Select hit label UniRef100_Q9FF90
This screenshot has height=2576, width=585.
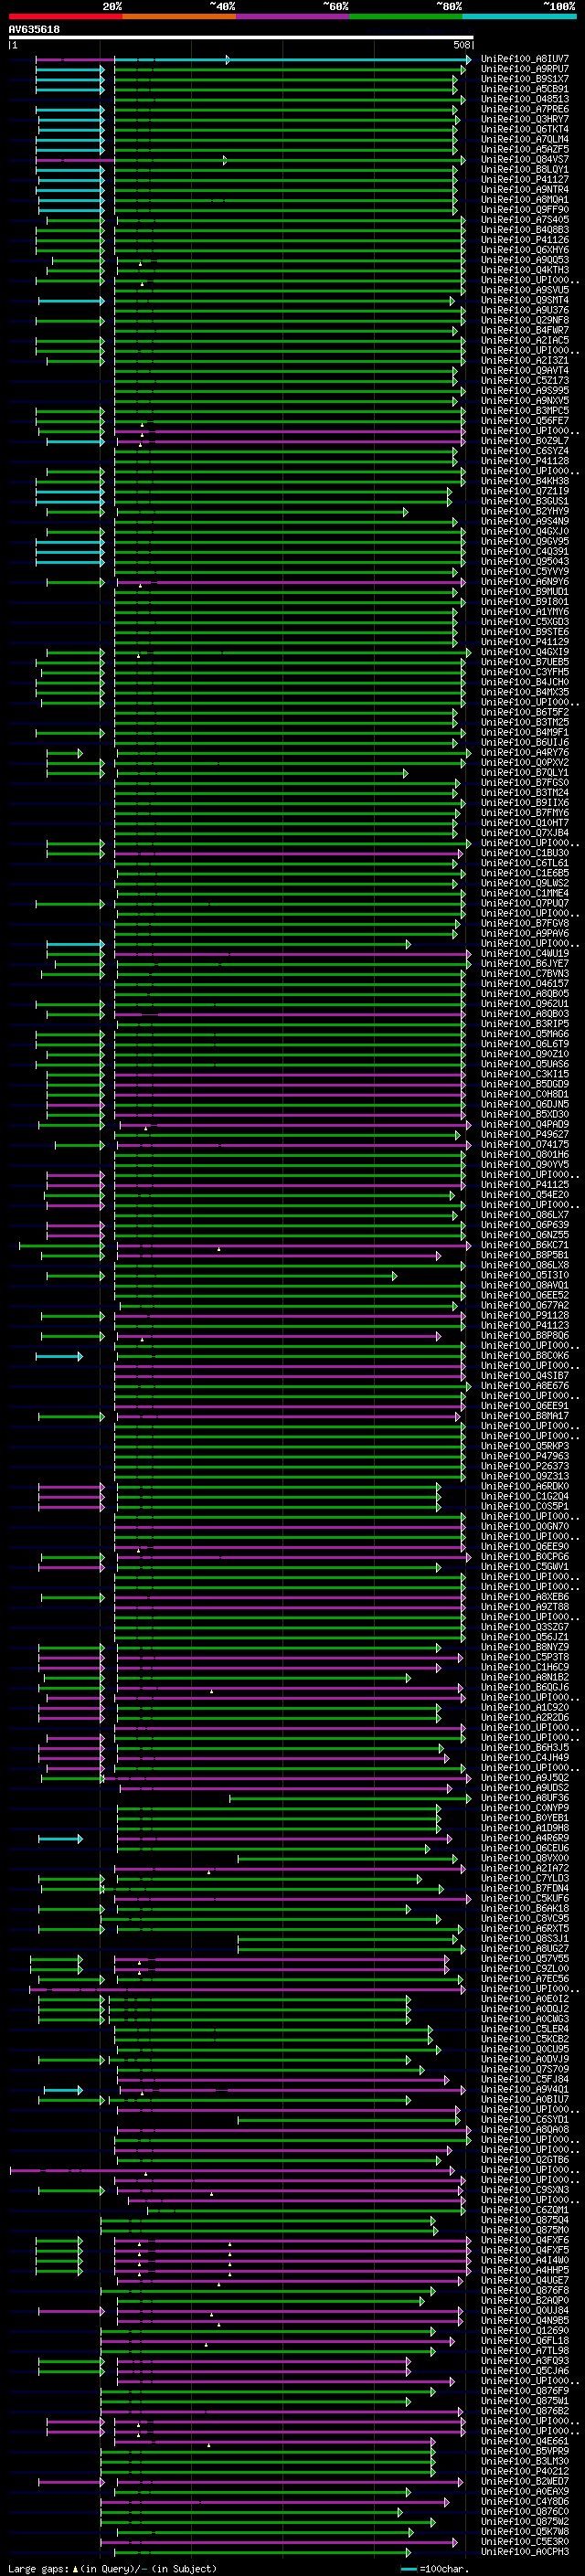[525, 210]
